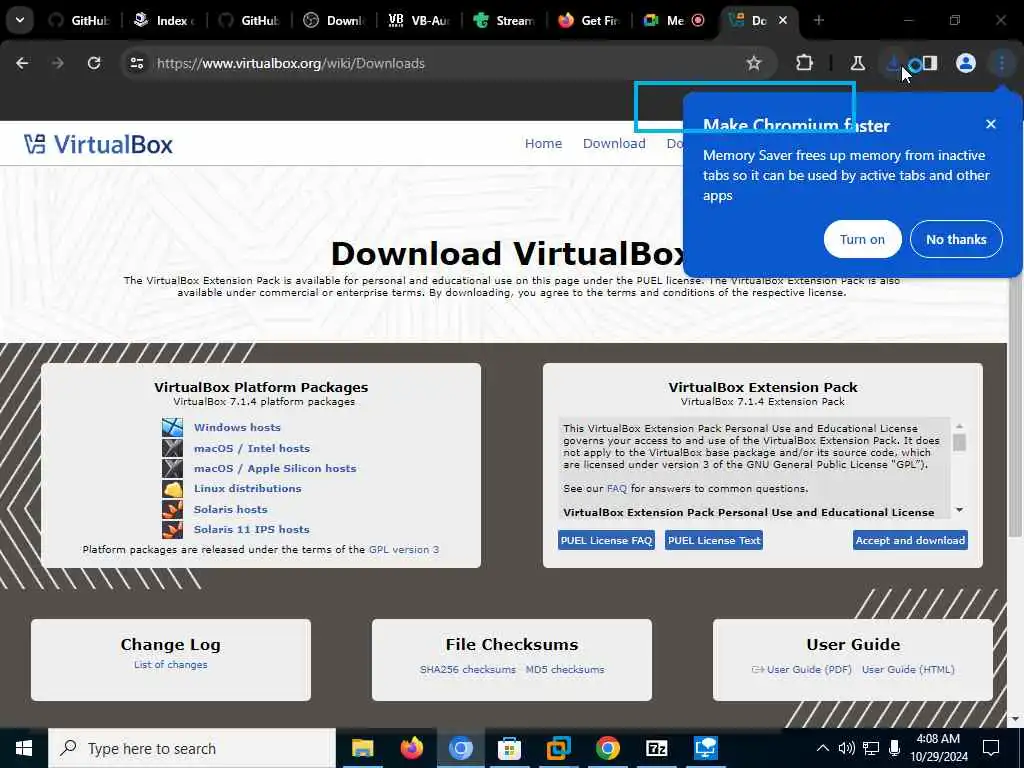Click the macOS Intel hosts icon

[172, 448]
